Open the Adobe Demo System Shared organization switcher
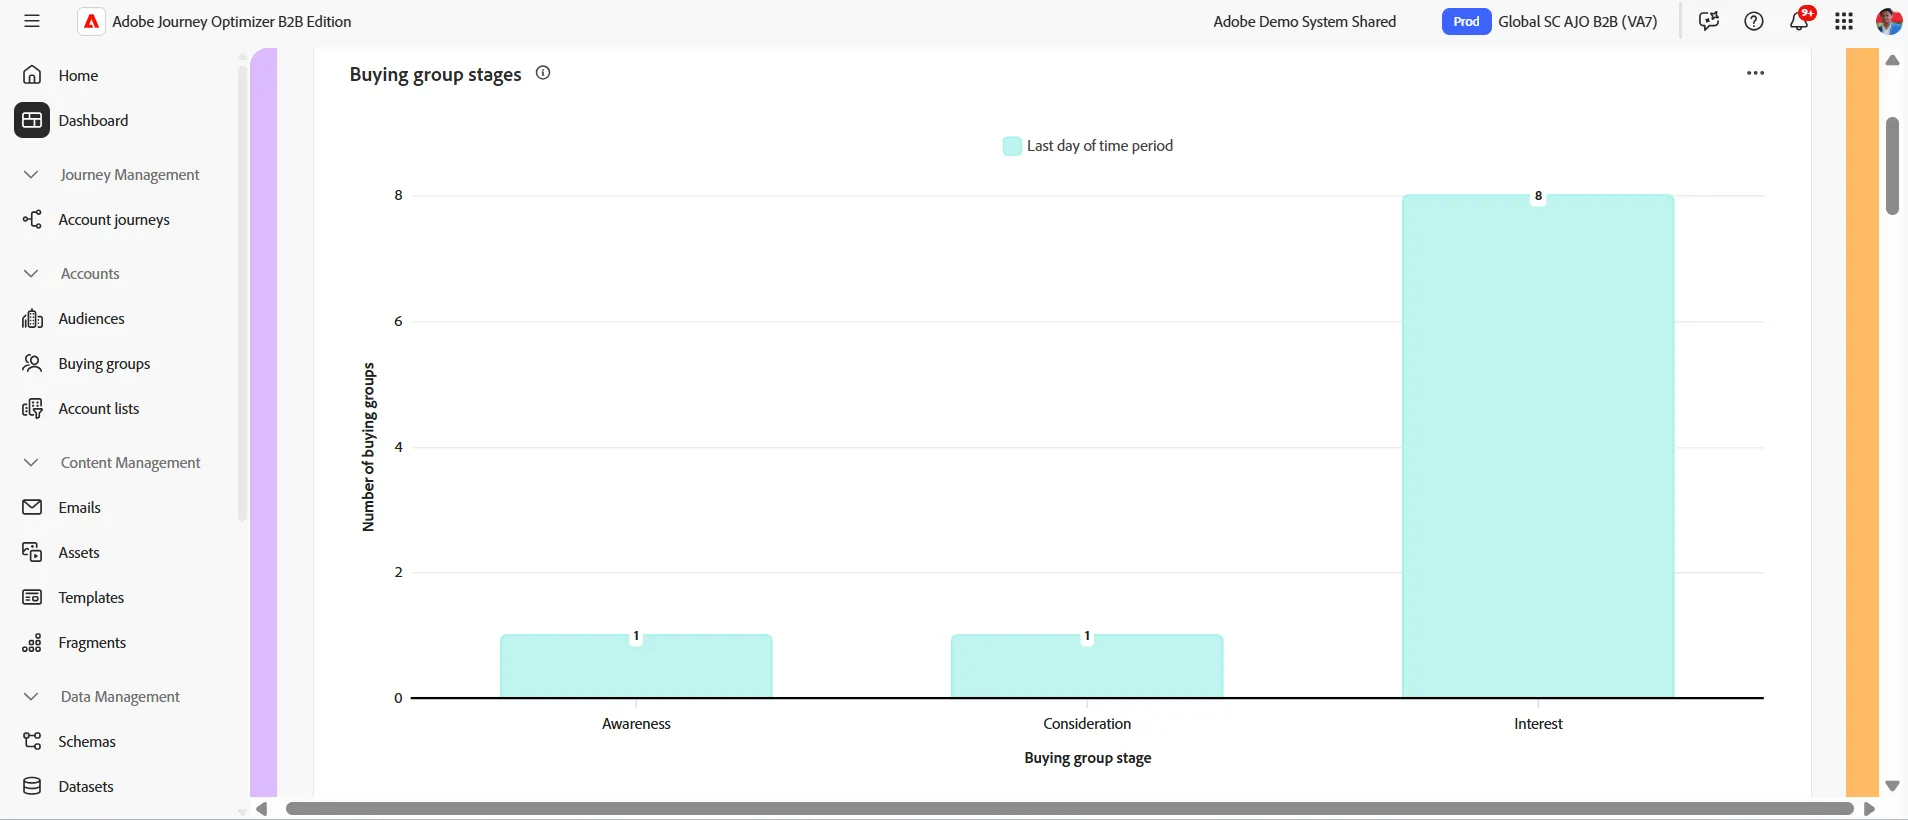 [1304, 21]
